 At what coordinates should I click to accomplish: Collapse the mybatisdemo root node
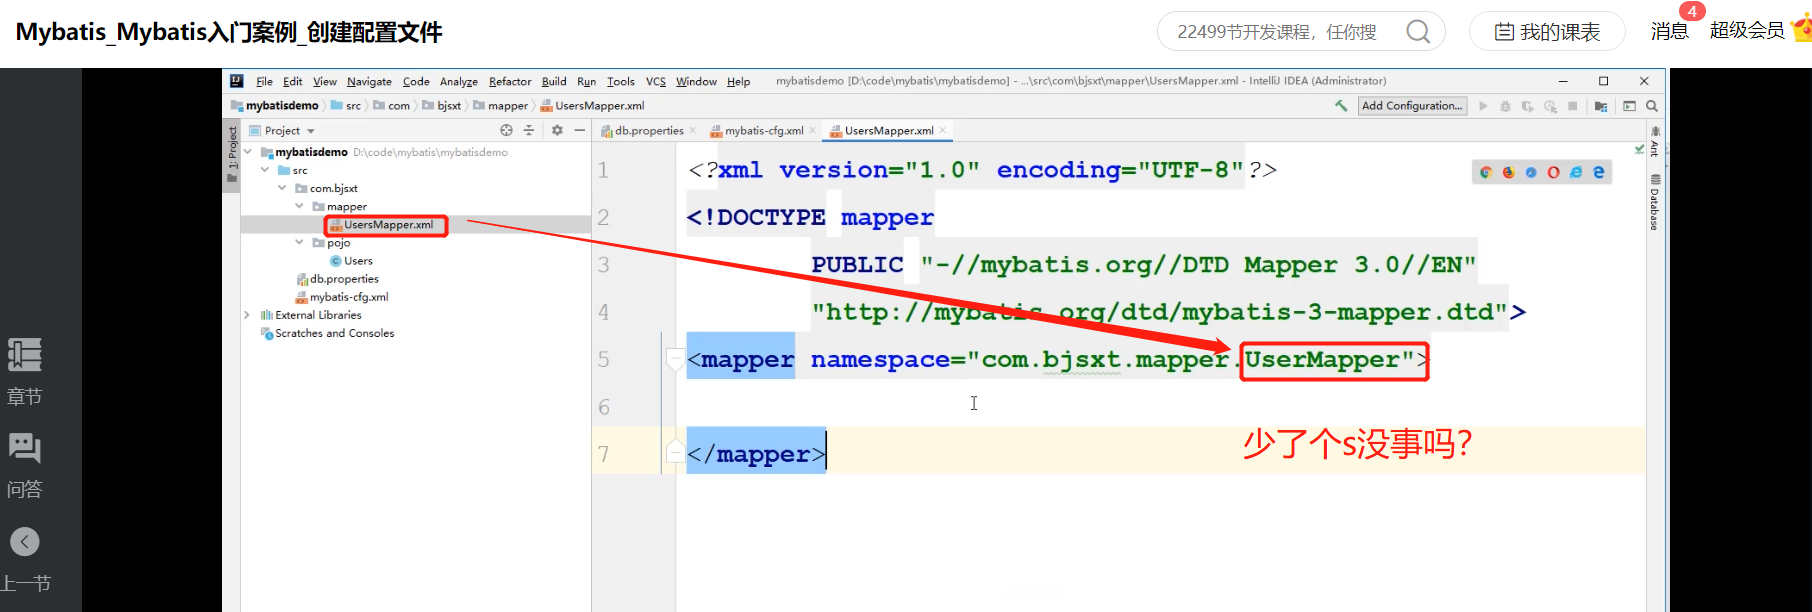248,152
